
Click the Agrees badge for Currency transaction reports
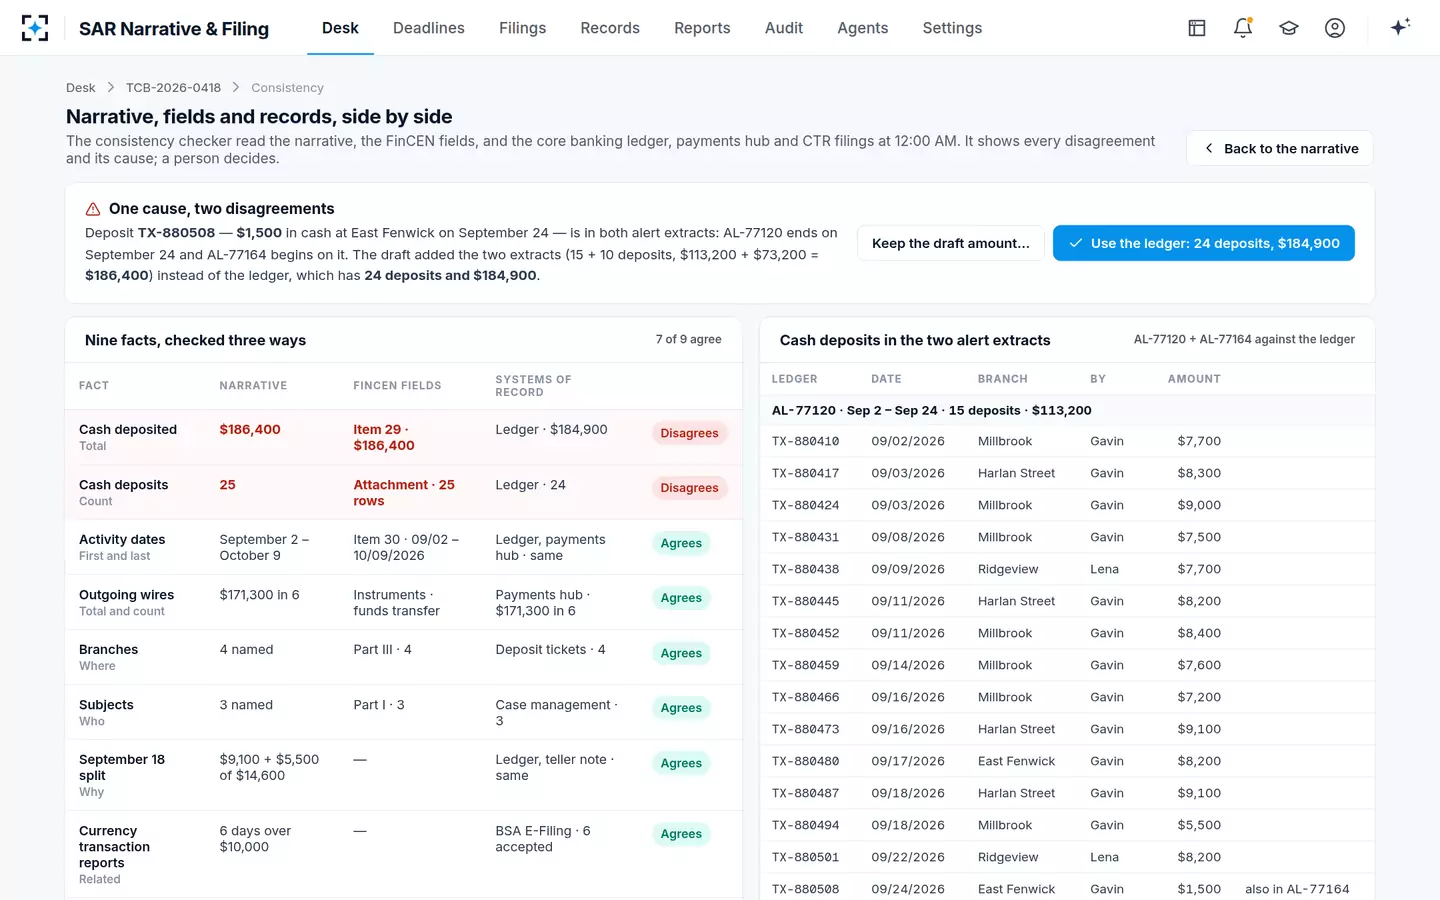pyautogui.click(x=681, y=834)
